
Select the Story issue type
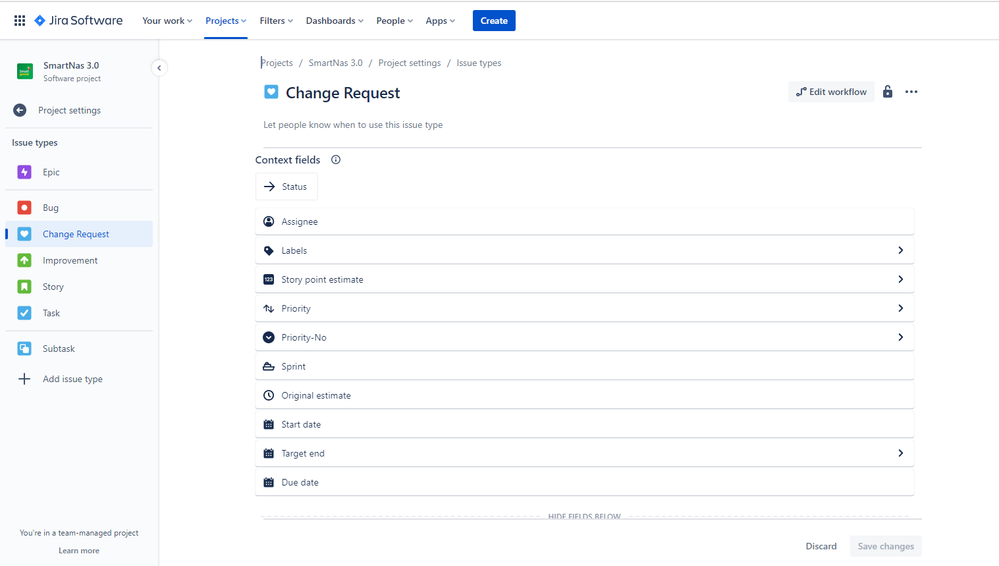(79, 287)
